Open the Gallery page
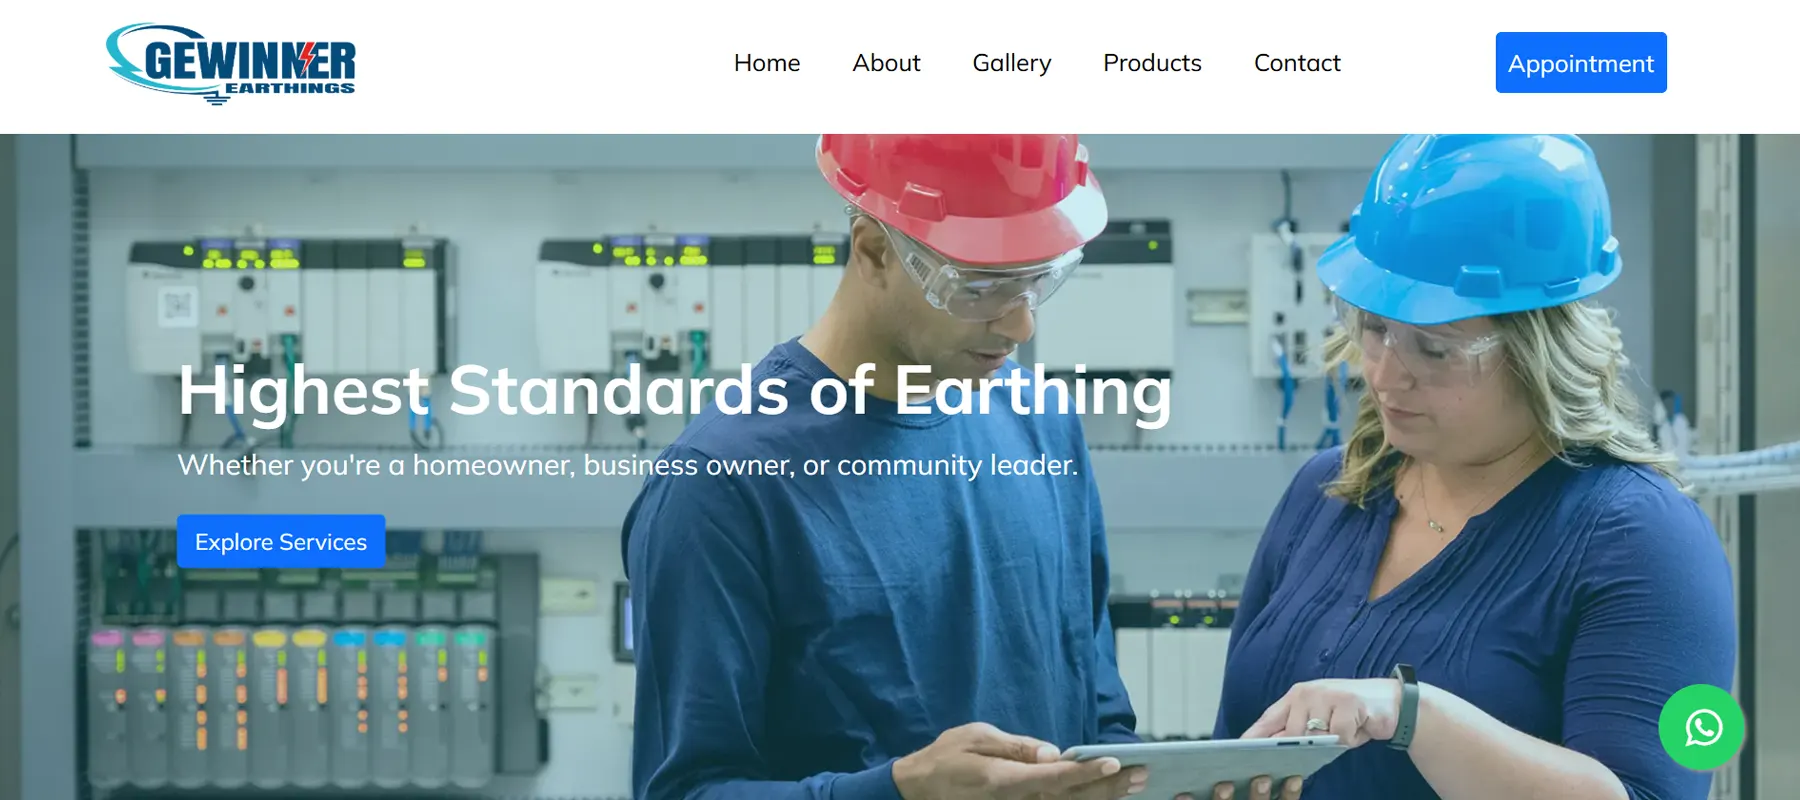The height and width of the screenshot is (800, 1800). 1012,63
